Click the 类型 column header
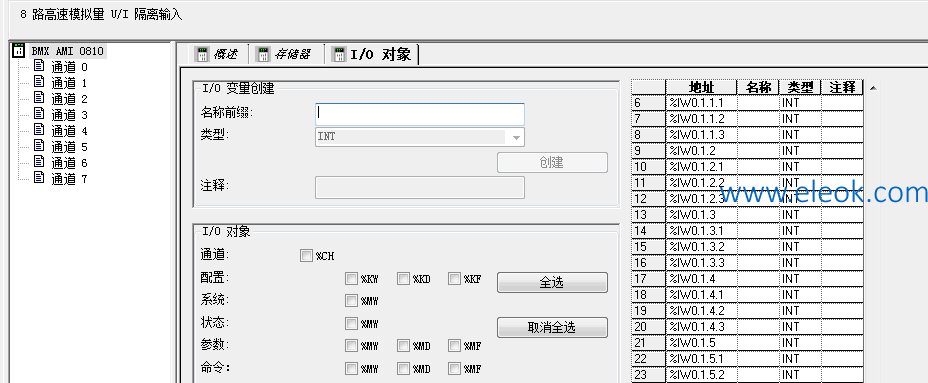928x383 pixels. click(800, 87)
